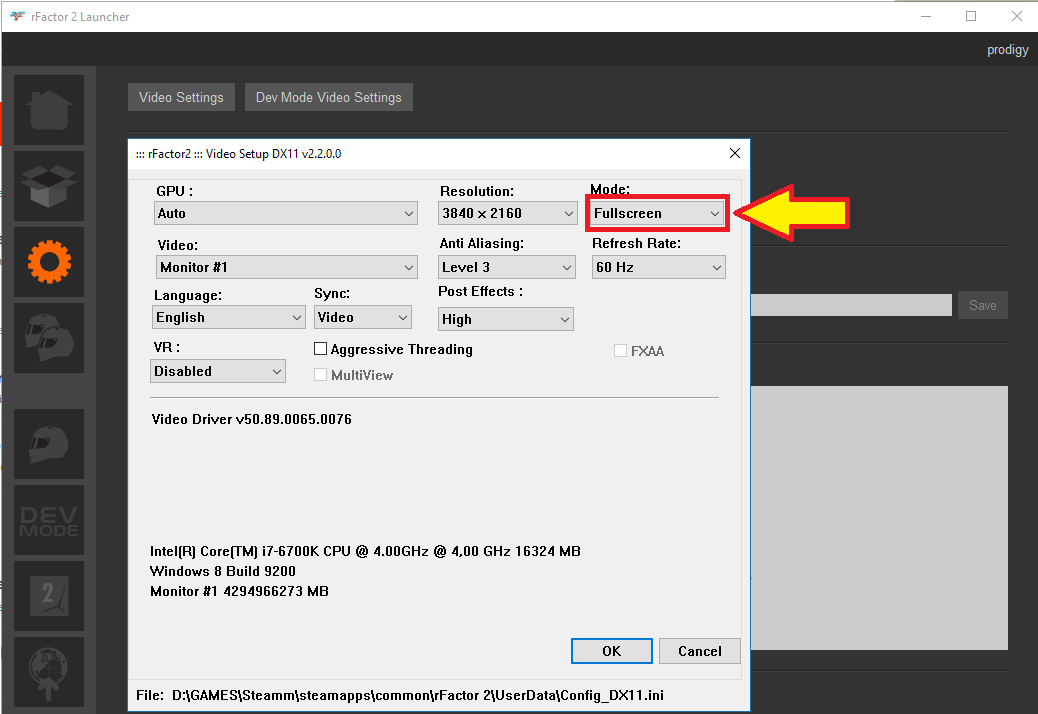The height and width of the screenshot is (714, 1038).
Task: Open the Video dropdown showing Monitor #1
Action: point(287,267)
